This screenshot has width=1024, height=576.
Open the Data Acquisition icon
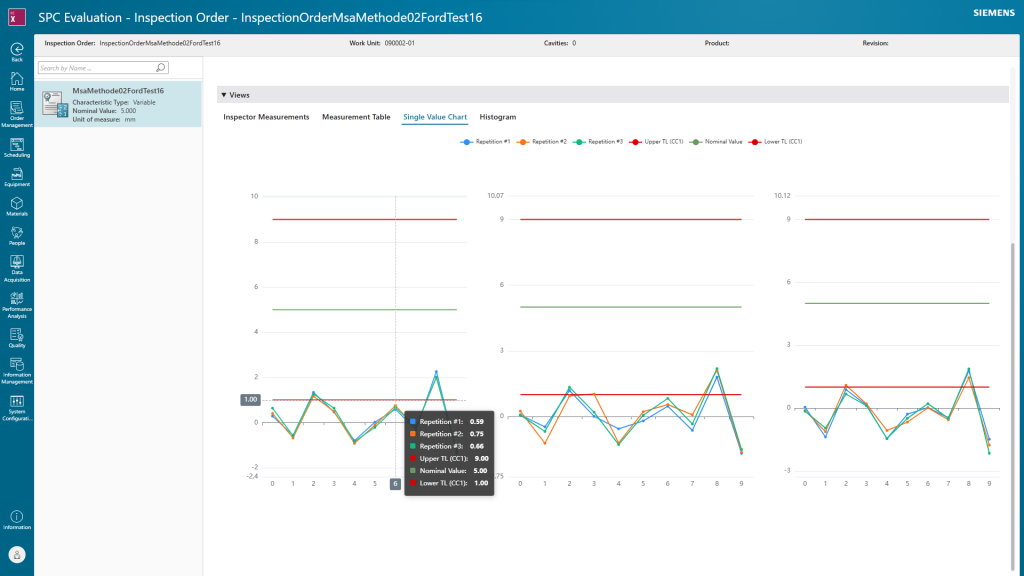[x=17, y=263]
